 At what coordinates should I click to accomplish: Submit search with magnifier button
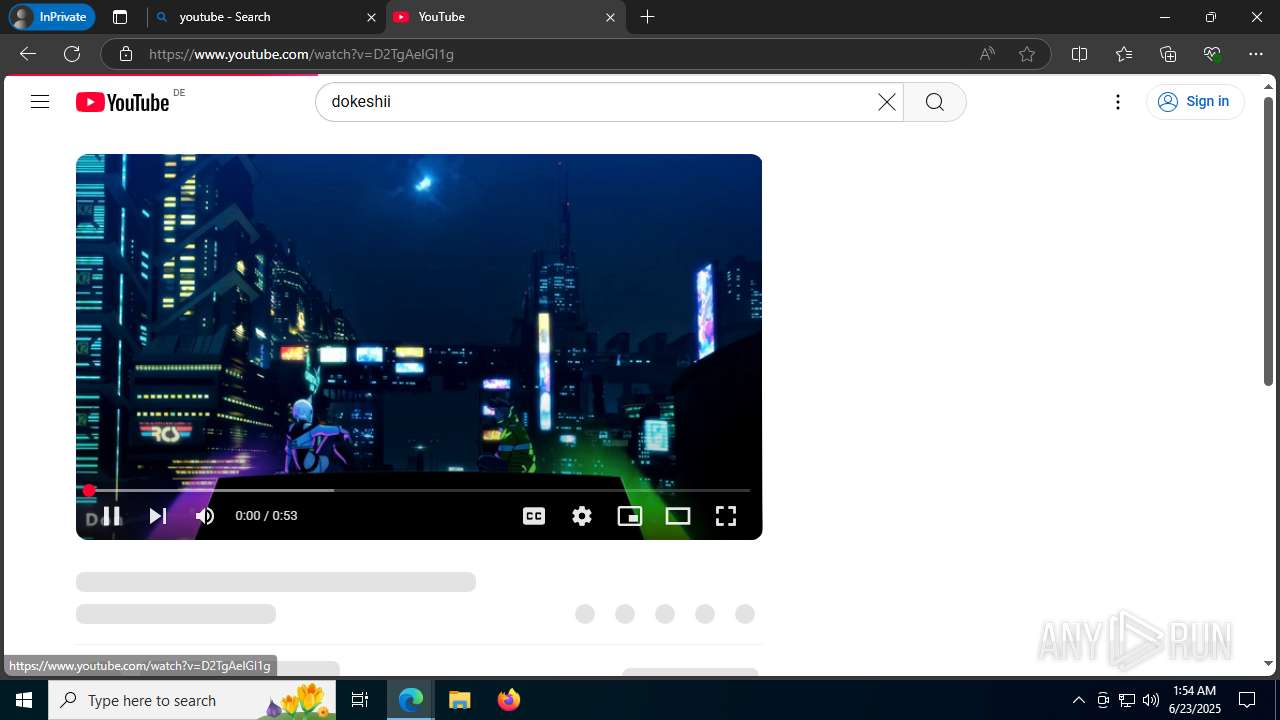tap(935, 102)
